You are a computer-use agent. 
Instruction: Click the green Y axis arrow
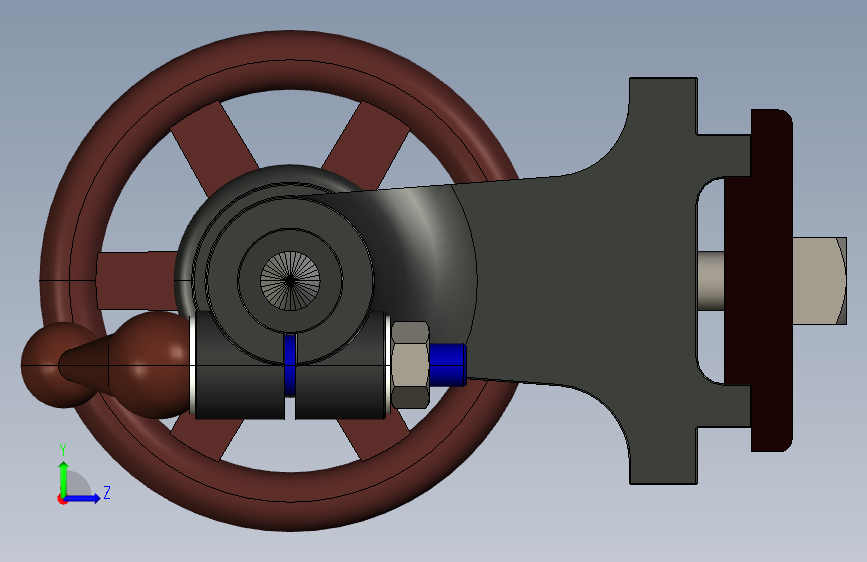[x=64, y=478]
